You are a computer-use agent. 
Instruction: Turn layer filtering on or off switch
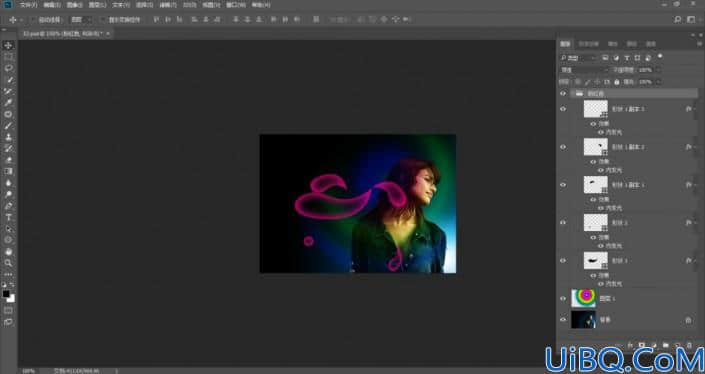[x=660, y=57]
